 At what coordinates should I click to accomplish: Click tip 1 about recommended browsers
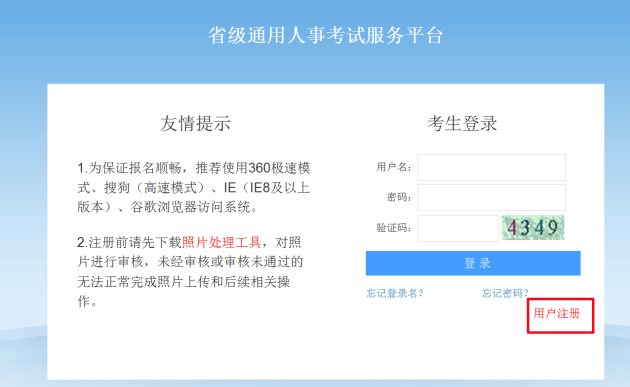[194, 187]
